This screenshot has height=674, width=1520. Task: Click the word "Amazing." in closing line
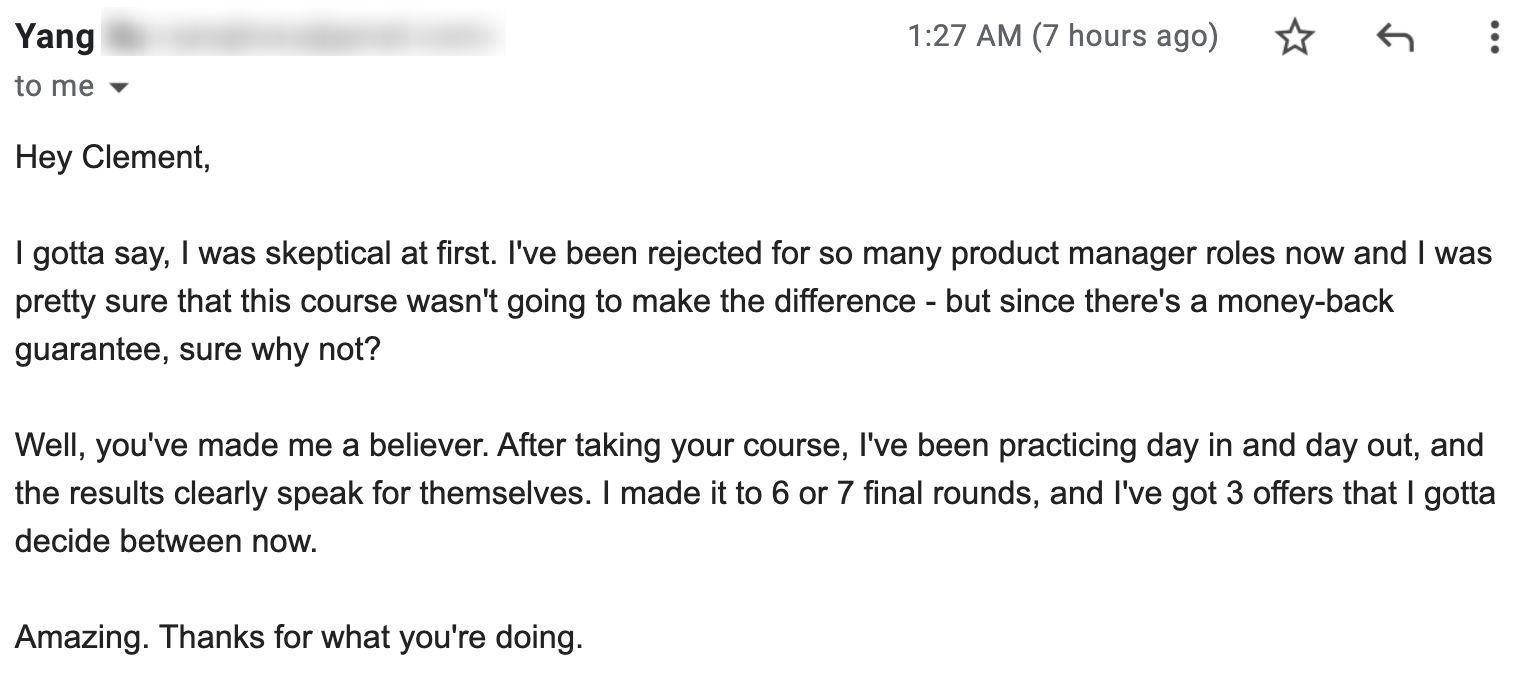pos(83,637)
